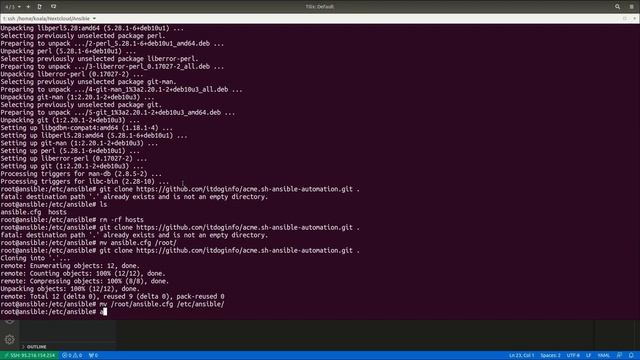The width and height of the screenshot is (640, 360).
Task: Select the UTF-8 encoding indicator
Action: tap(573, 355)
